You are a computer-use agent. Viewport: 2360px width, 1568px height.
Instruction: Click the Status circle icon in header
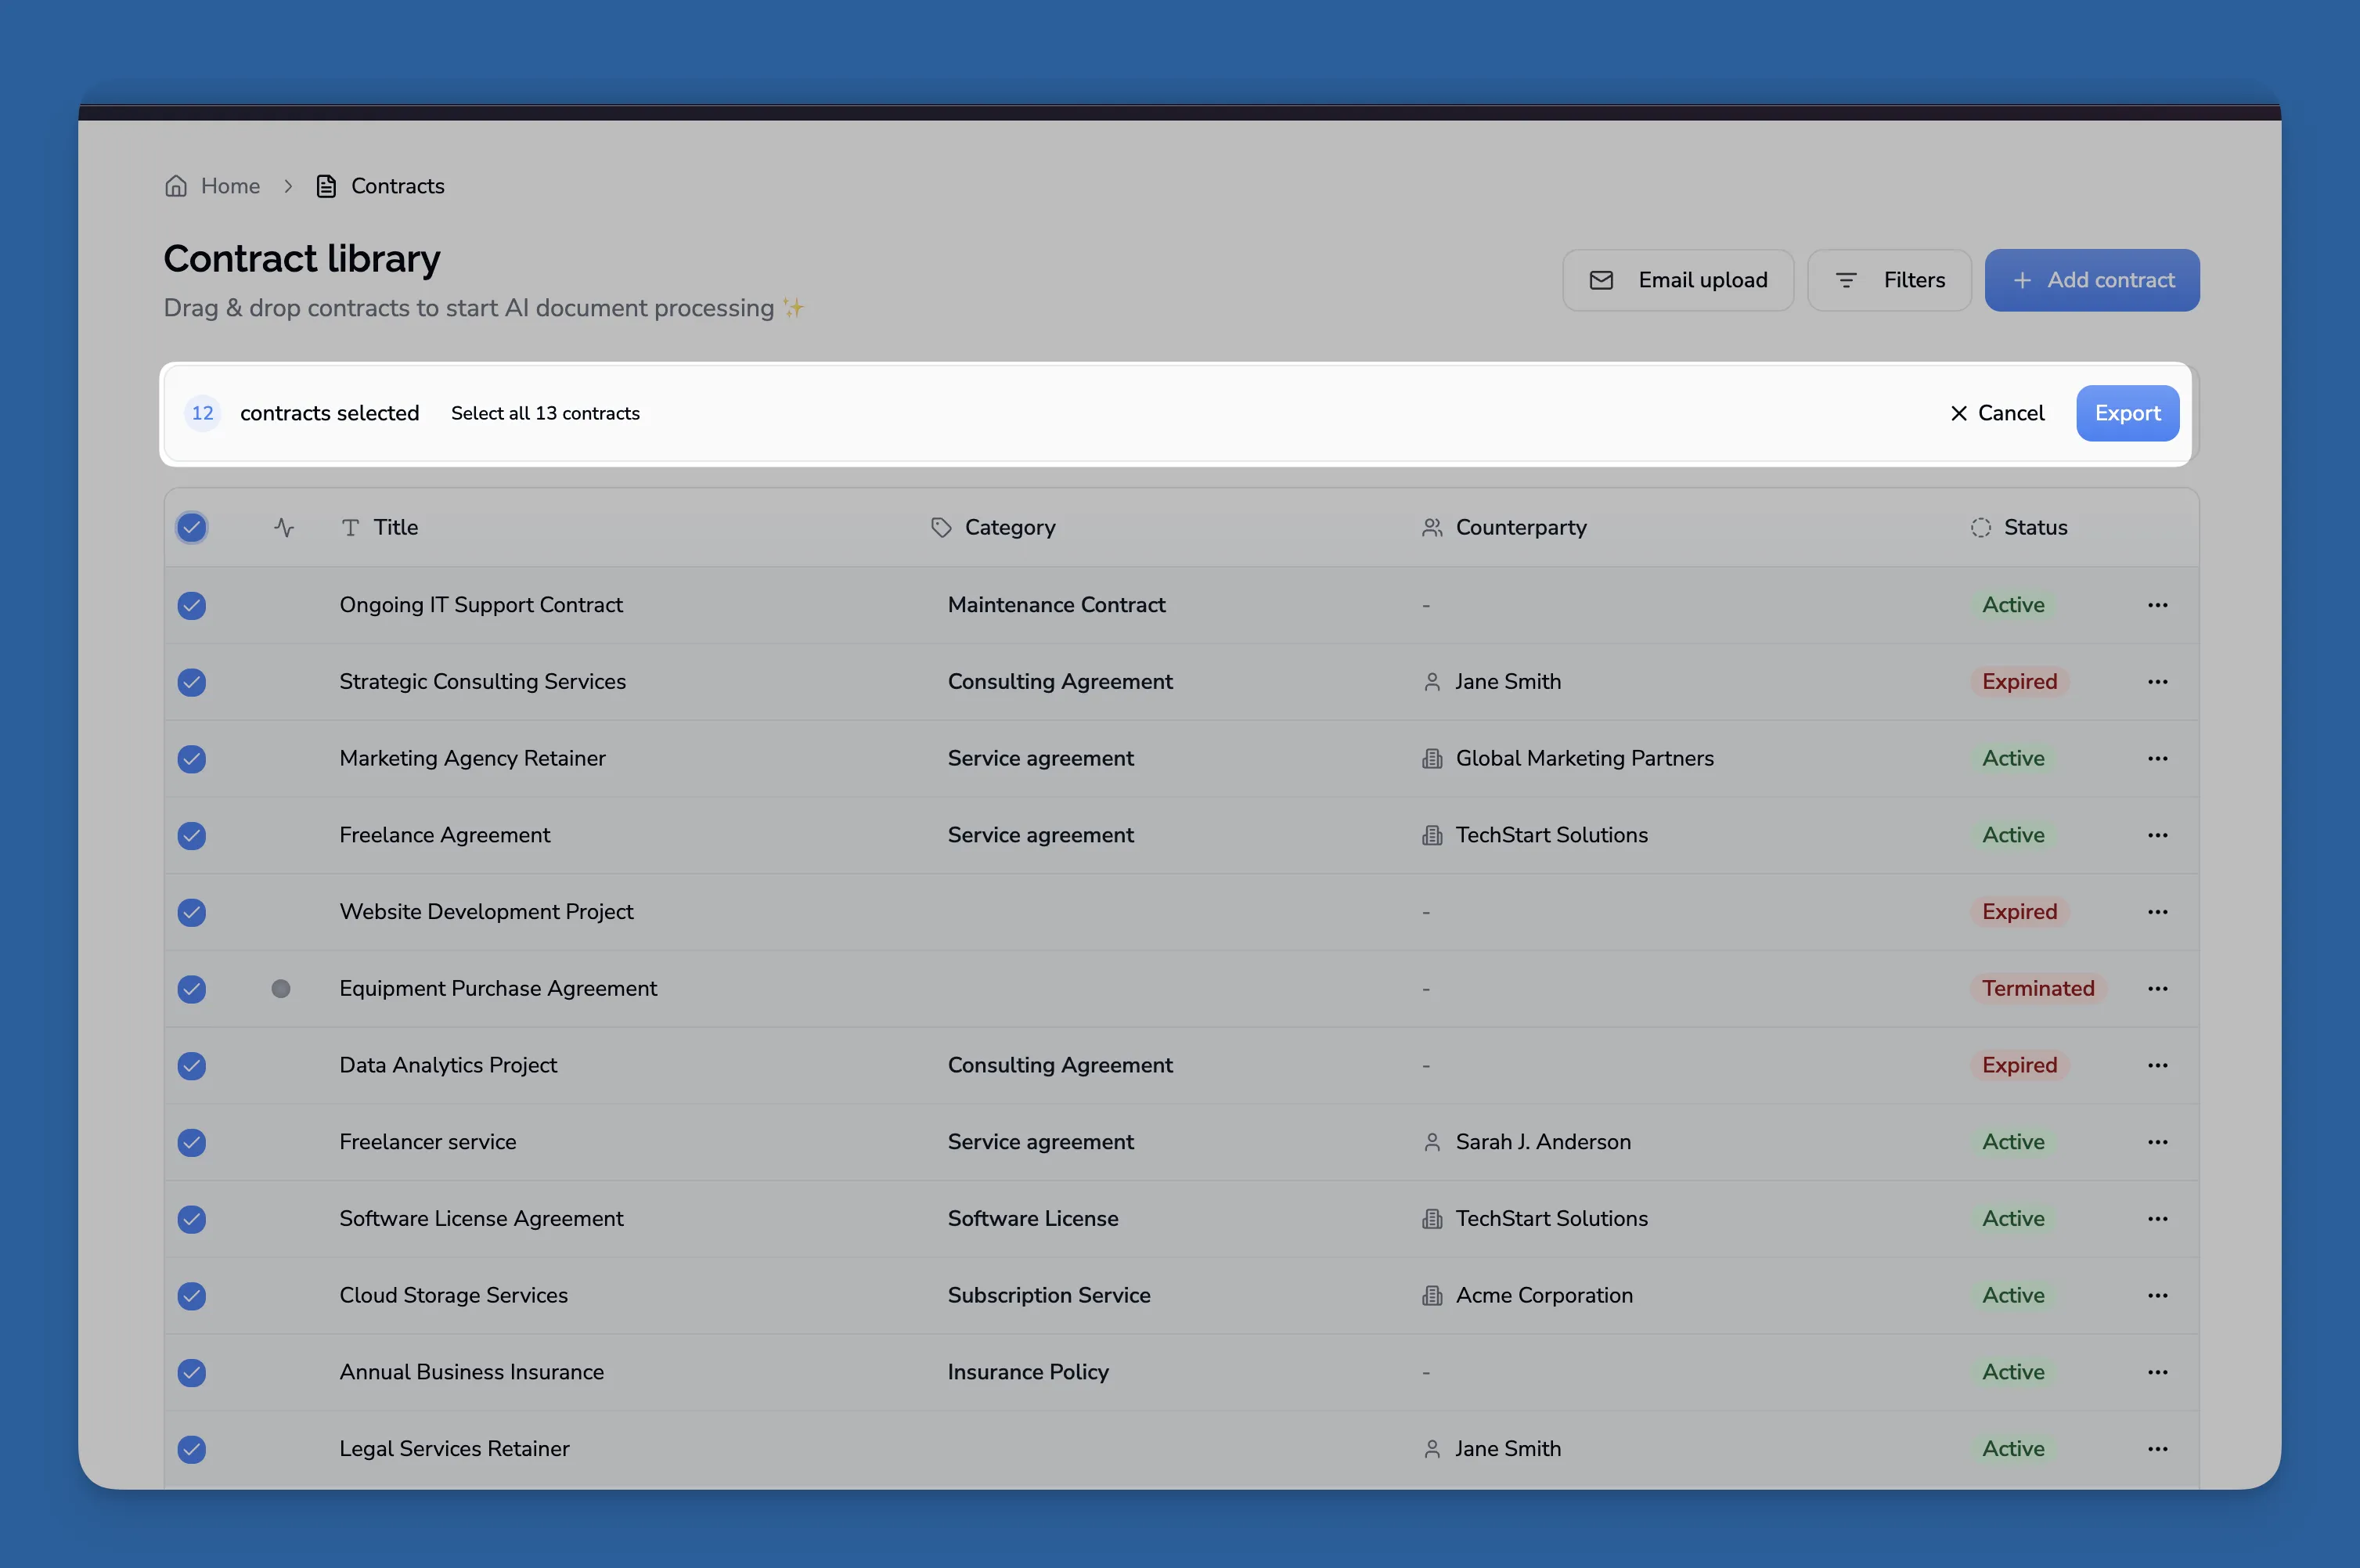click(1981, 527)
